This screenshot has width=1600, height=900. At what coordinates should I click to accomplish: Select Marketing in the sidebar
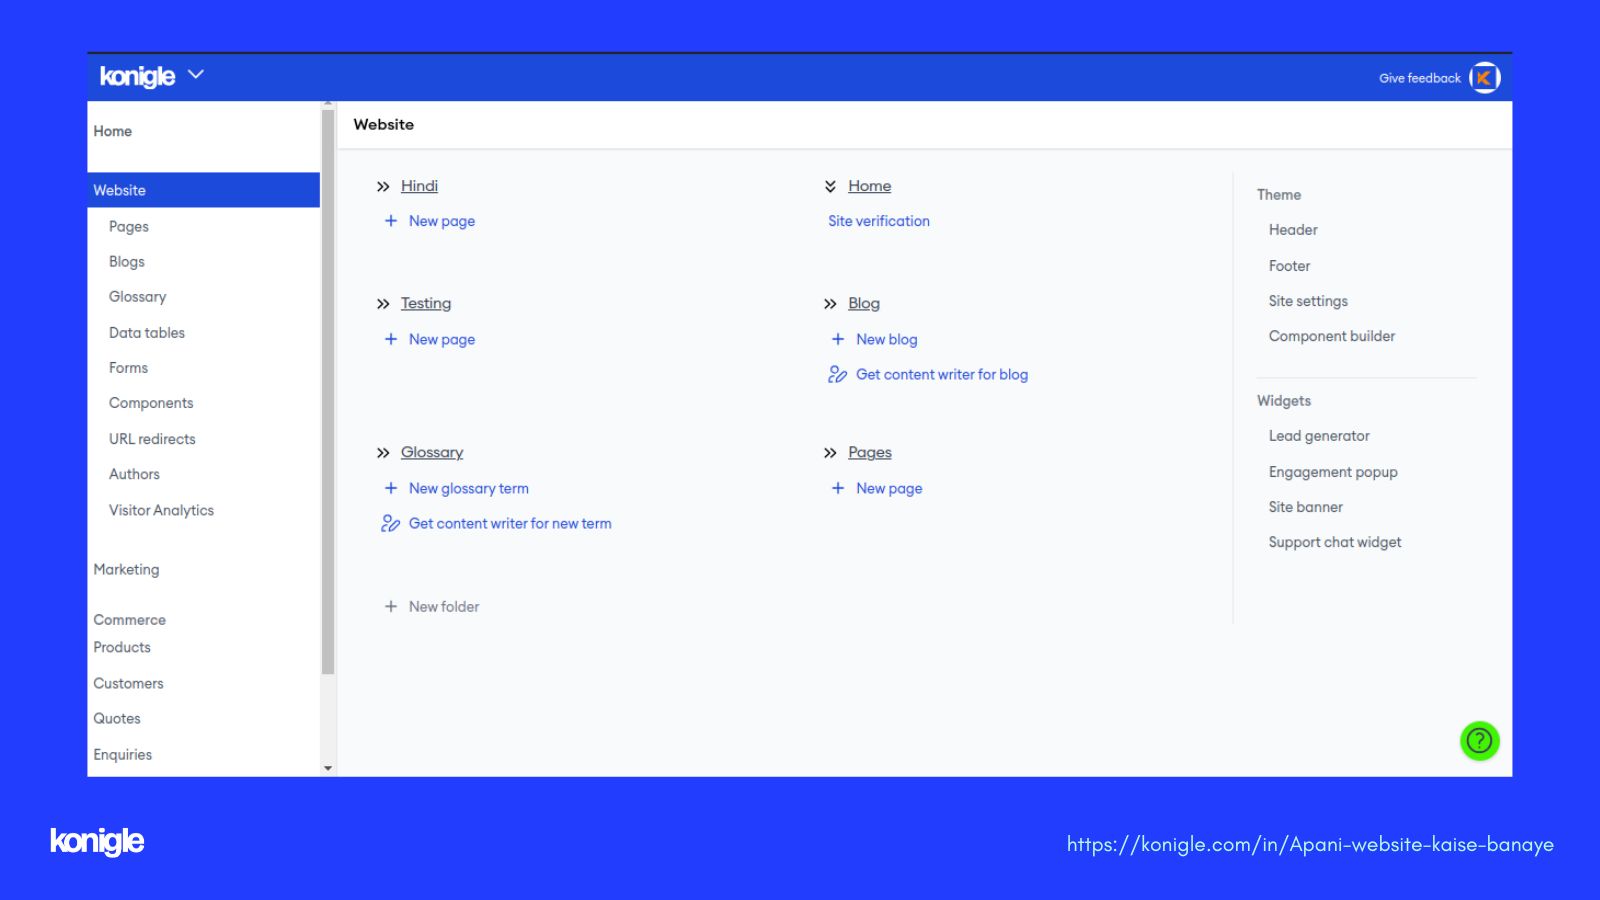tap(126, 569)
